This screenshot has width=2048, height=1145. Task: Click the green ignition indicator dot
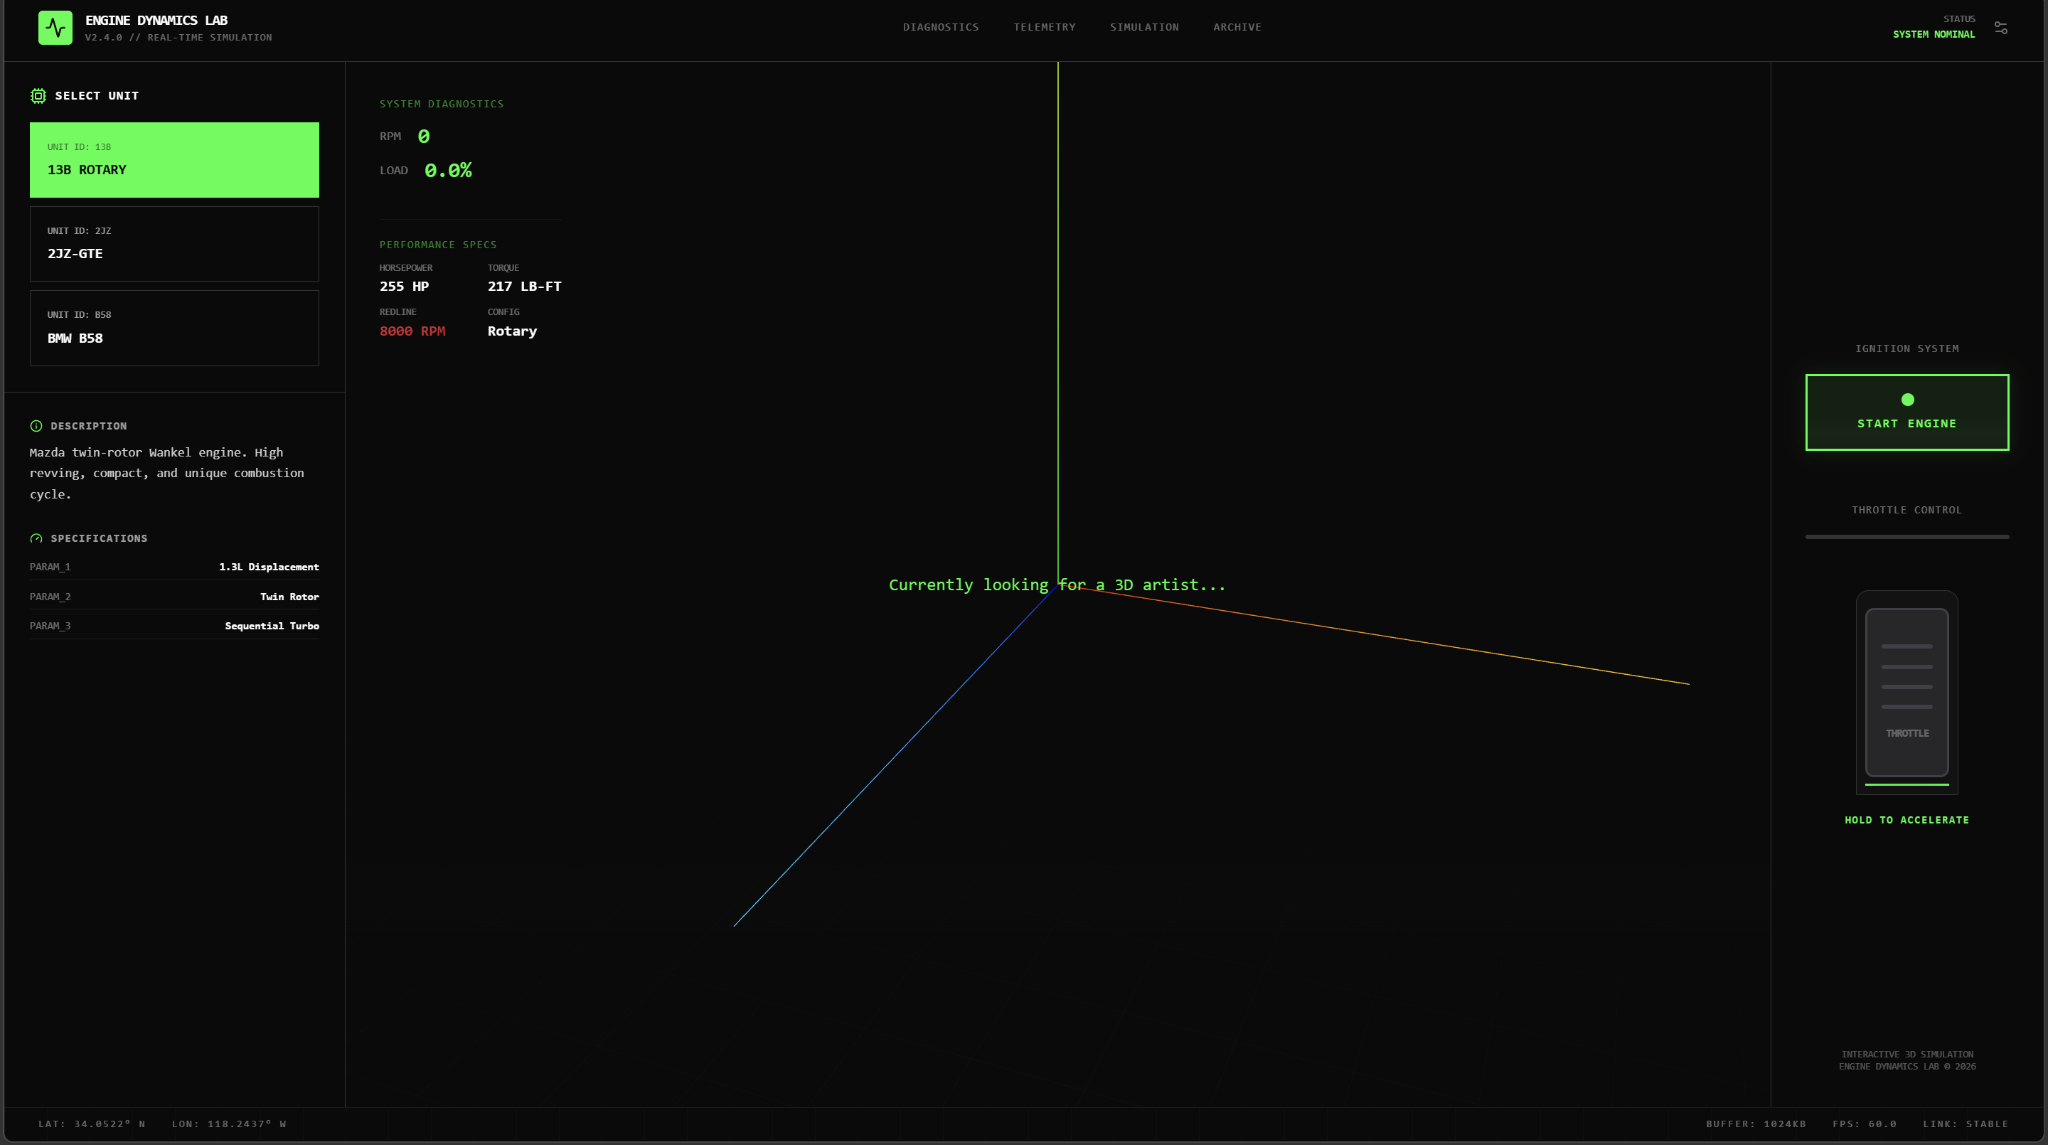click(x=1907, y=400)
